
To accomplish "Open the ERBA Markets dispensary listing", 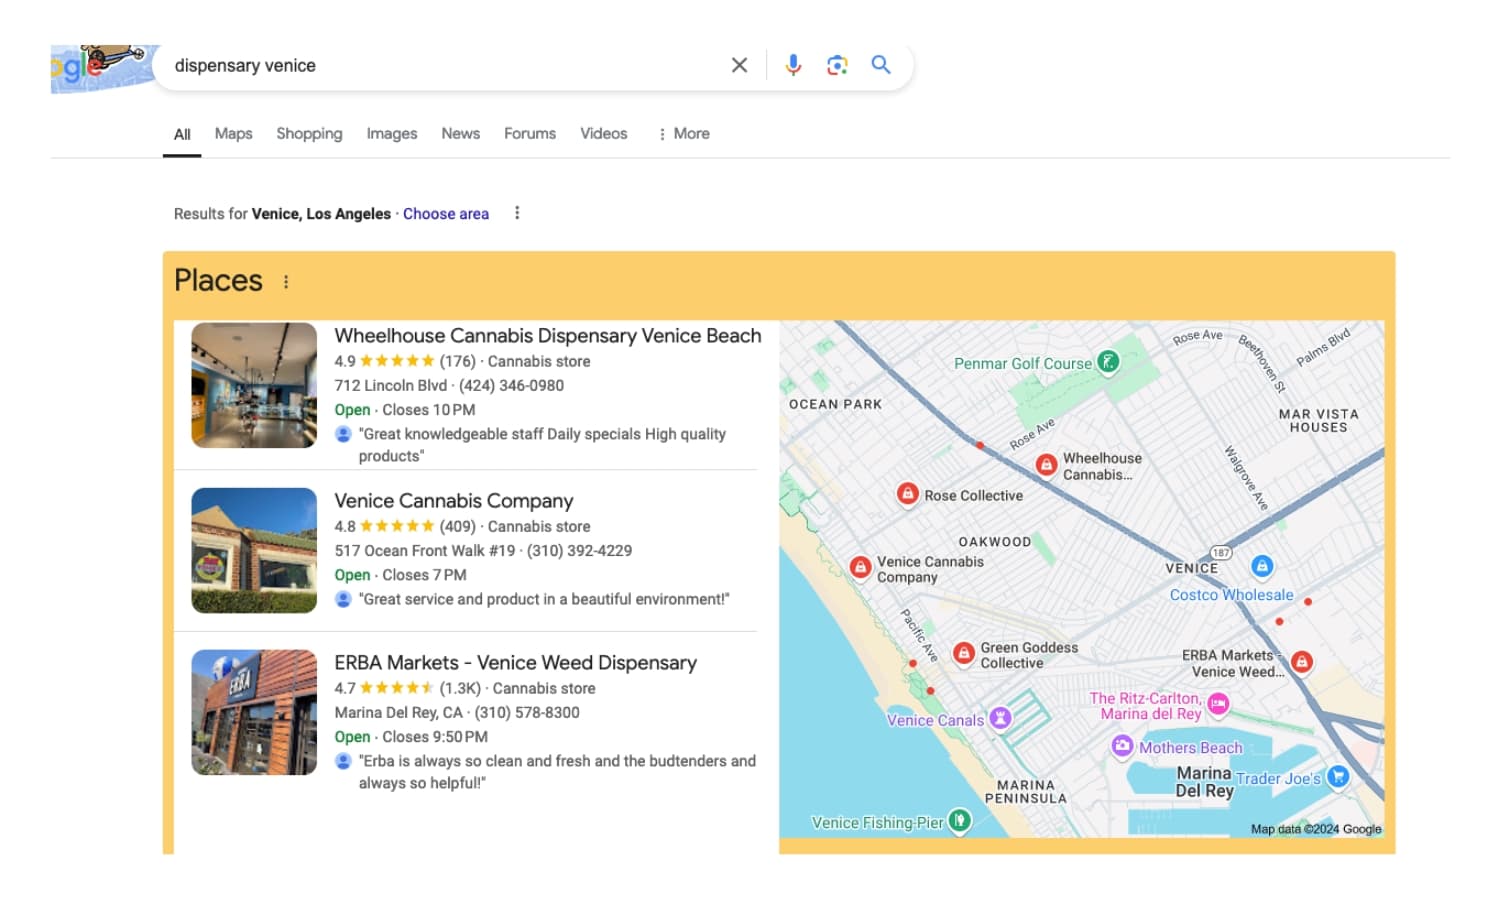I will pyautogui.click(x=514, y=662).
